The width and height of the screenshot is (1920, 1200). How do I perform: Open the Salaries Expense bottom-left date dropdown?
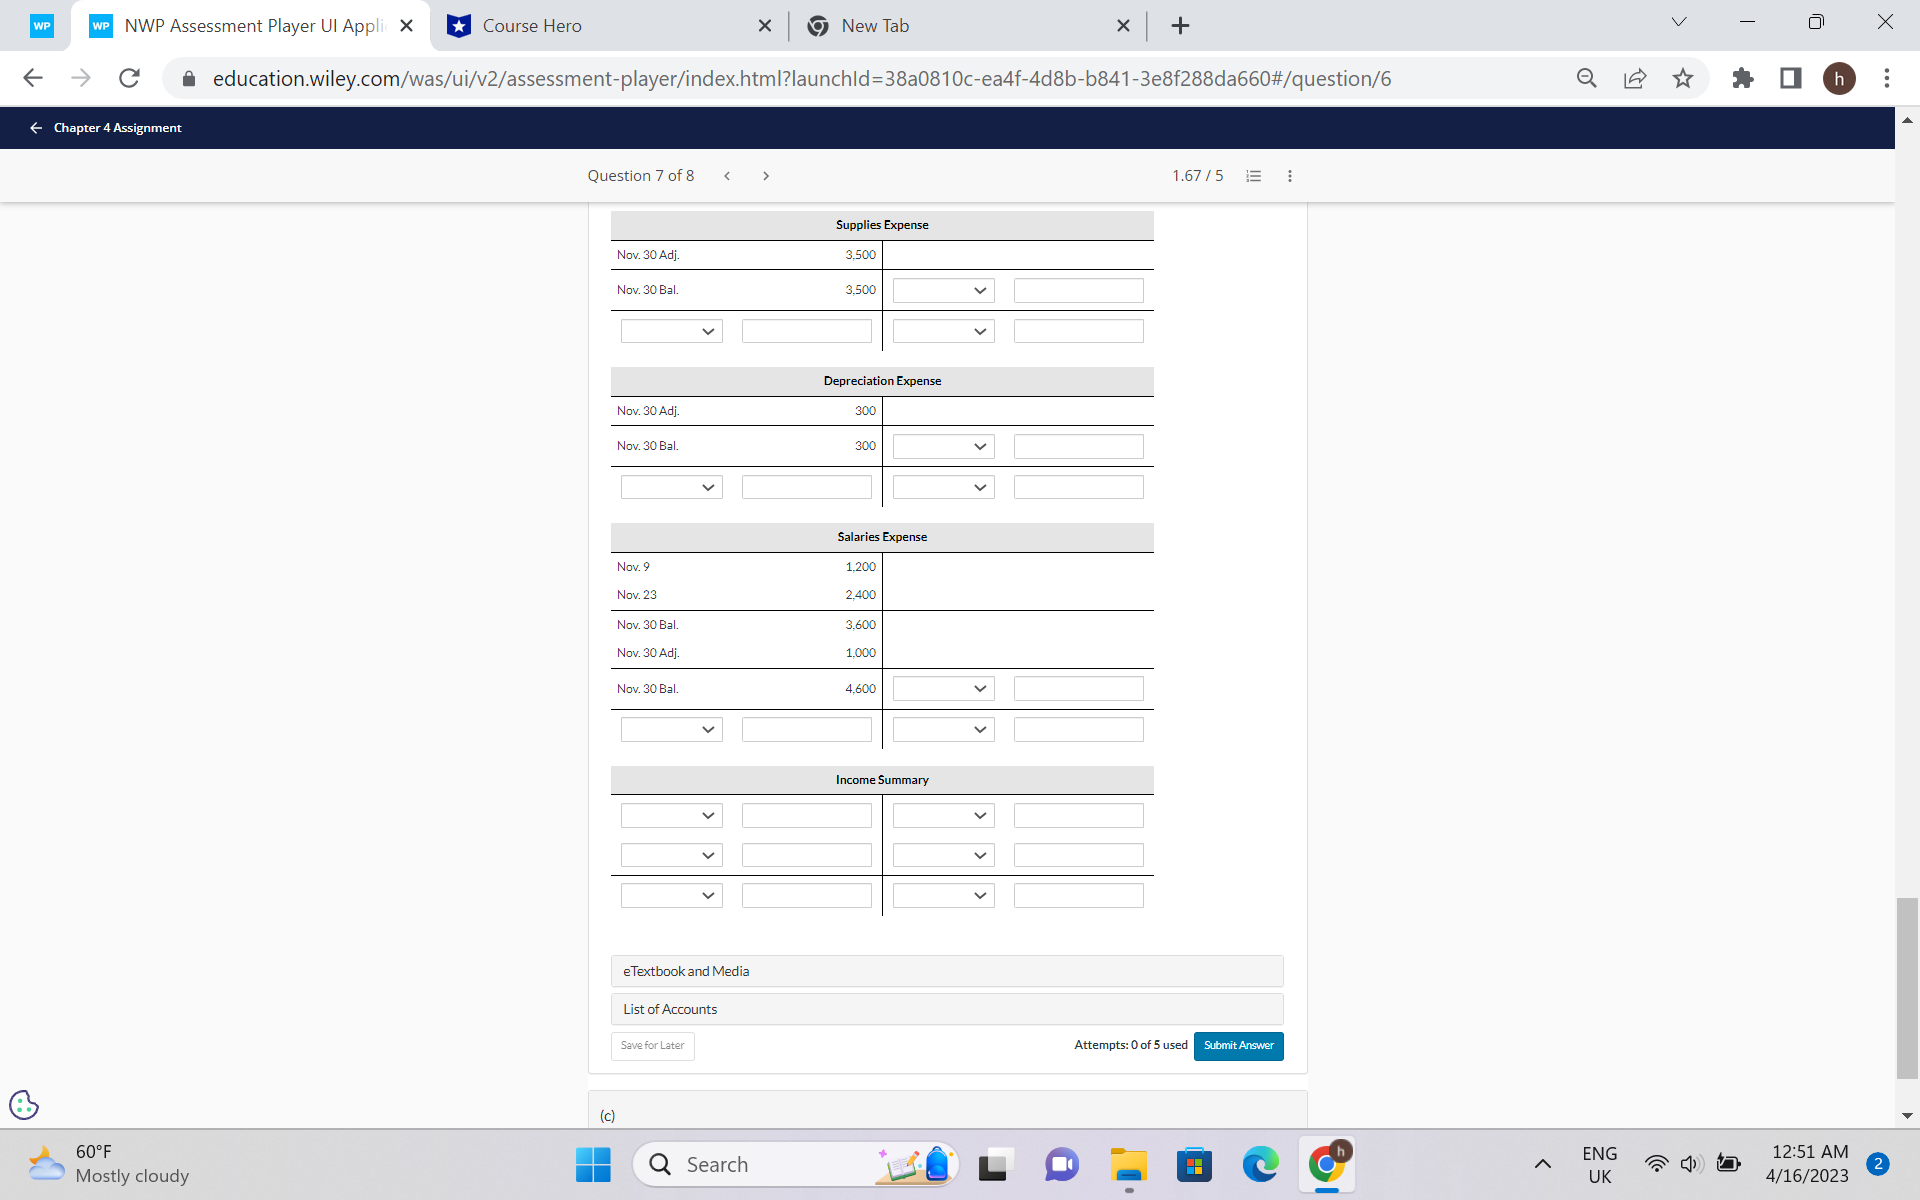(x=671, y=730)
